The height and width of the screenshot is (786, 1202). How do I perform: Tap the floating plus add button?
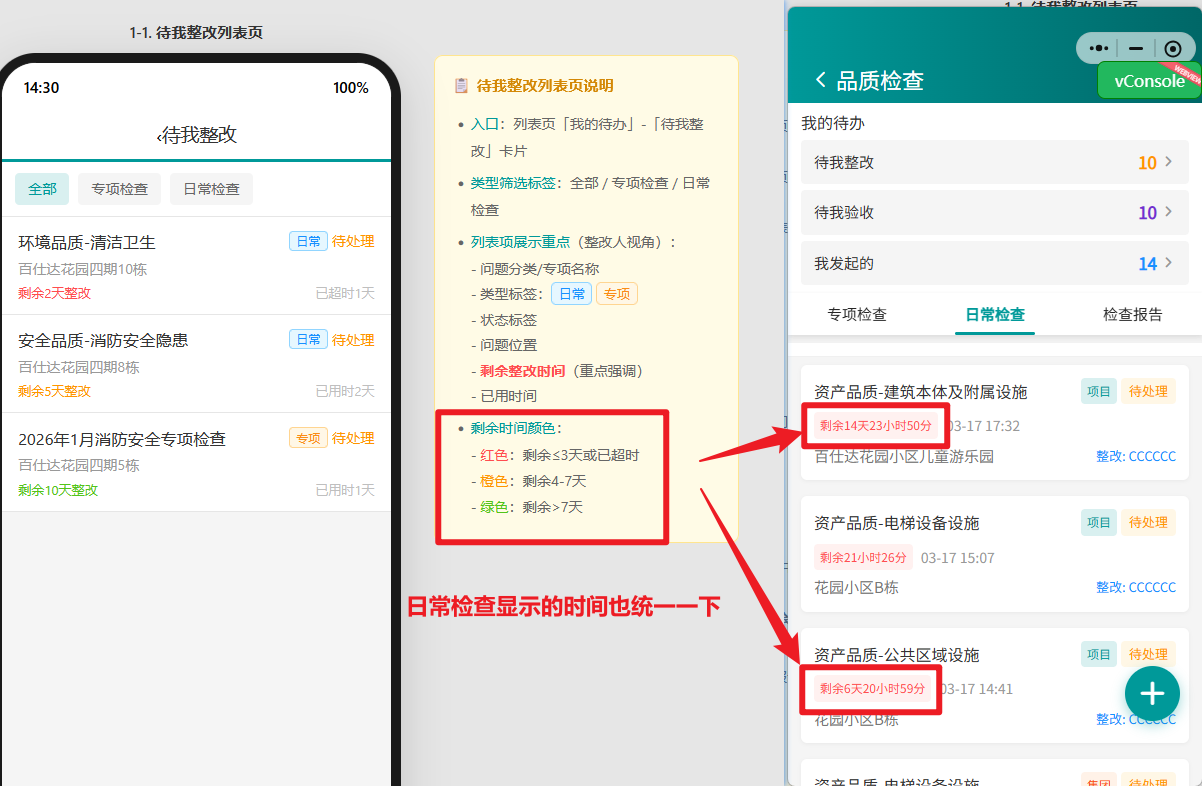point(1152,693)
